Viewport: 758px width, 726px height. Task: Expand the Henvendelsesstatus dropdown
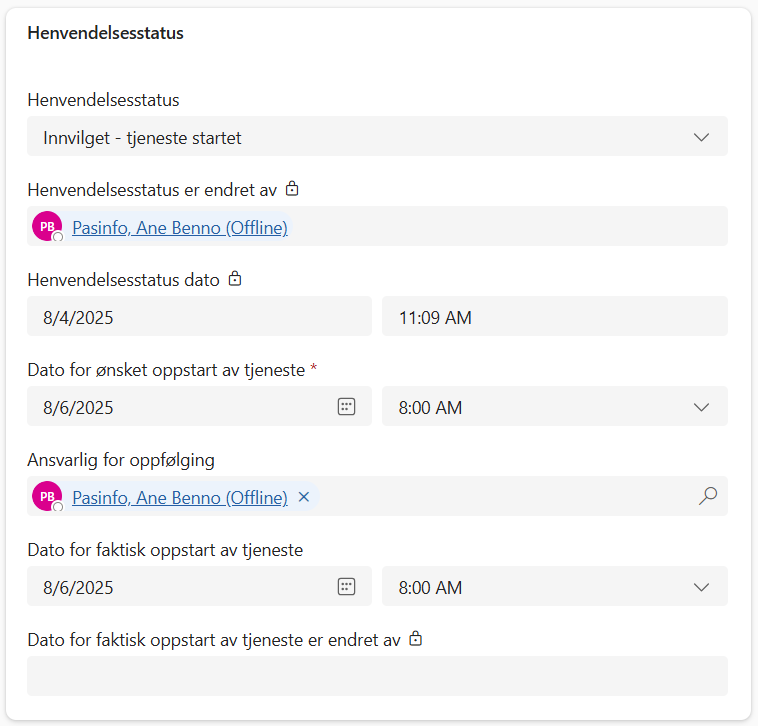(701, 137)
